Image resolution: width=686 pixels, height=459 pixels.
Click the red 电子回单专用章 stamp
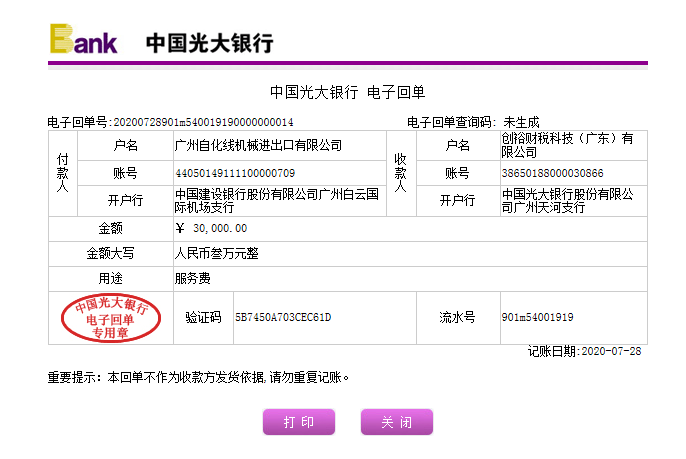[111, 318]
